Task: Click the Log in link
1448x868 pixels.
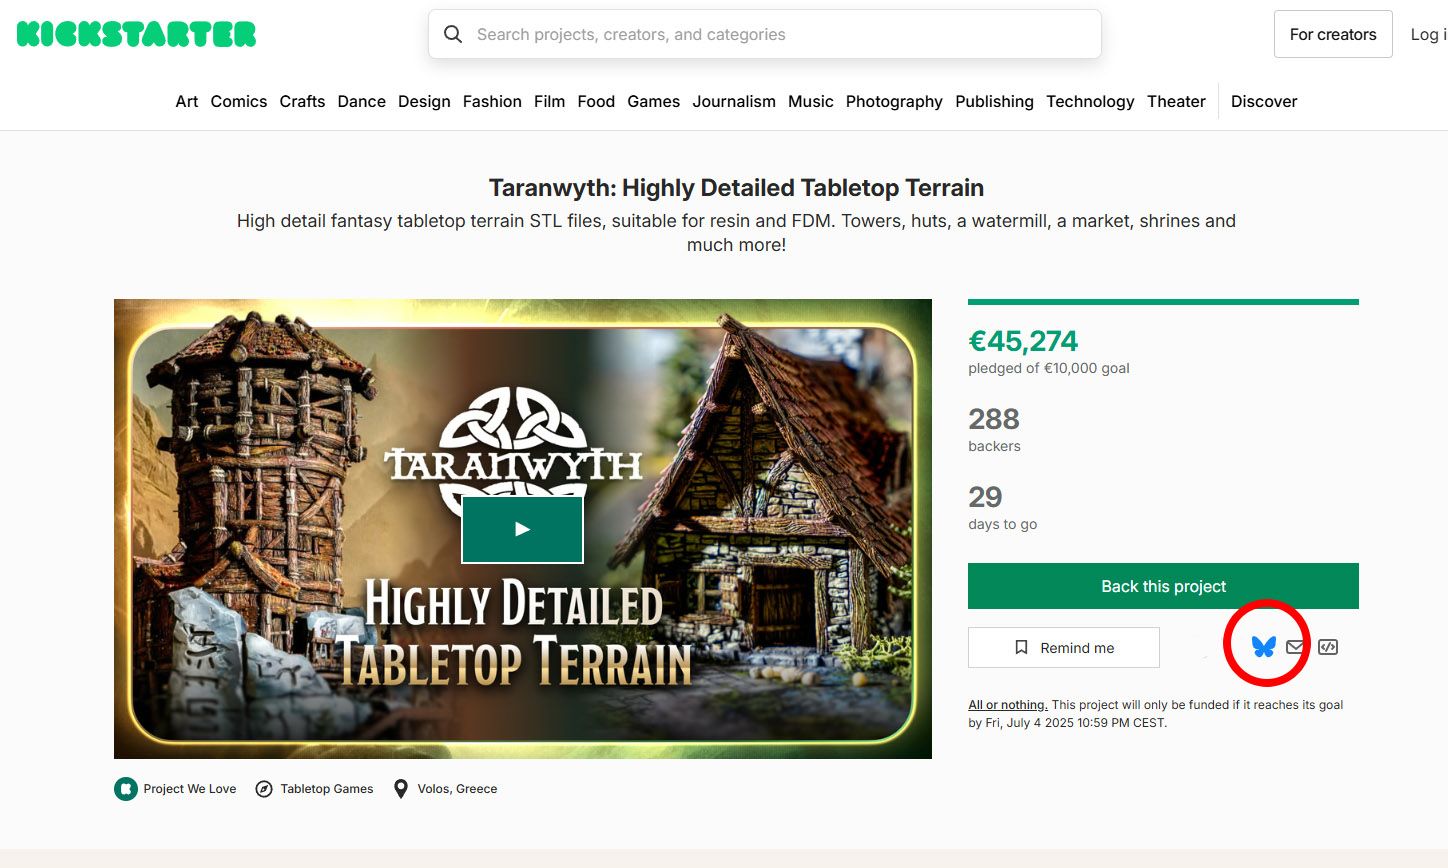Action: [x=1429, y=34]
